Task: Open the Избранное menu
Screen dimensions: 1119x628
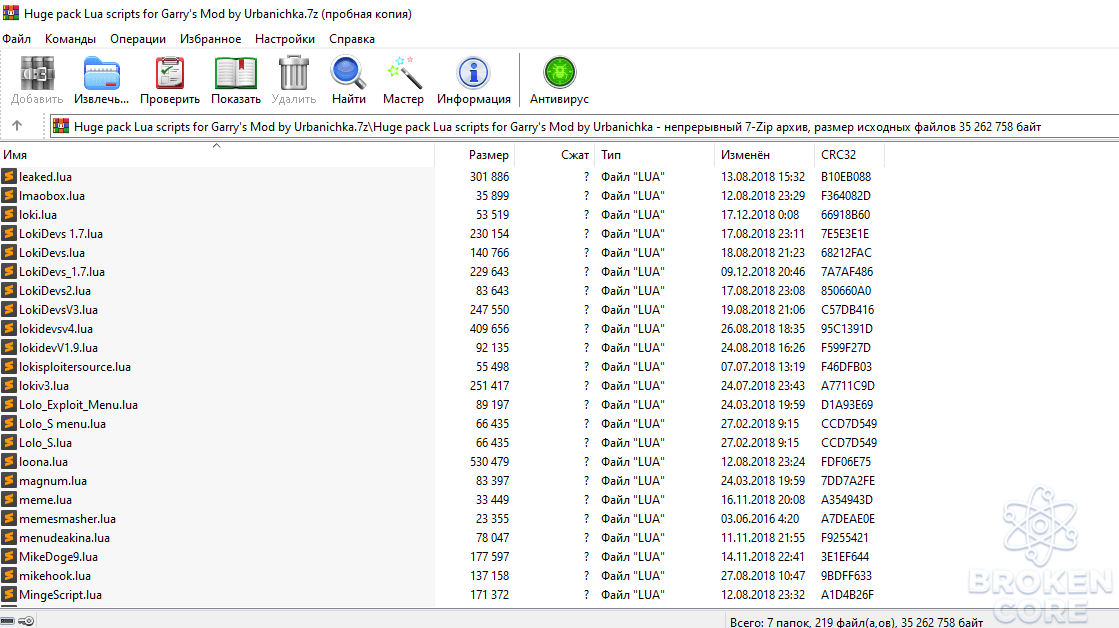Action: [211, 39]
